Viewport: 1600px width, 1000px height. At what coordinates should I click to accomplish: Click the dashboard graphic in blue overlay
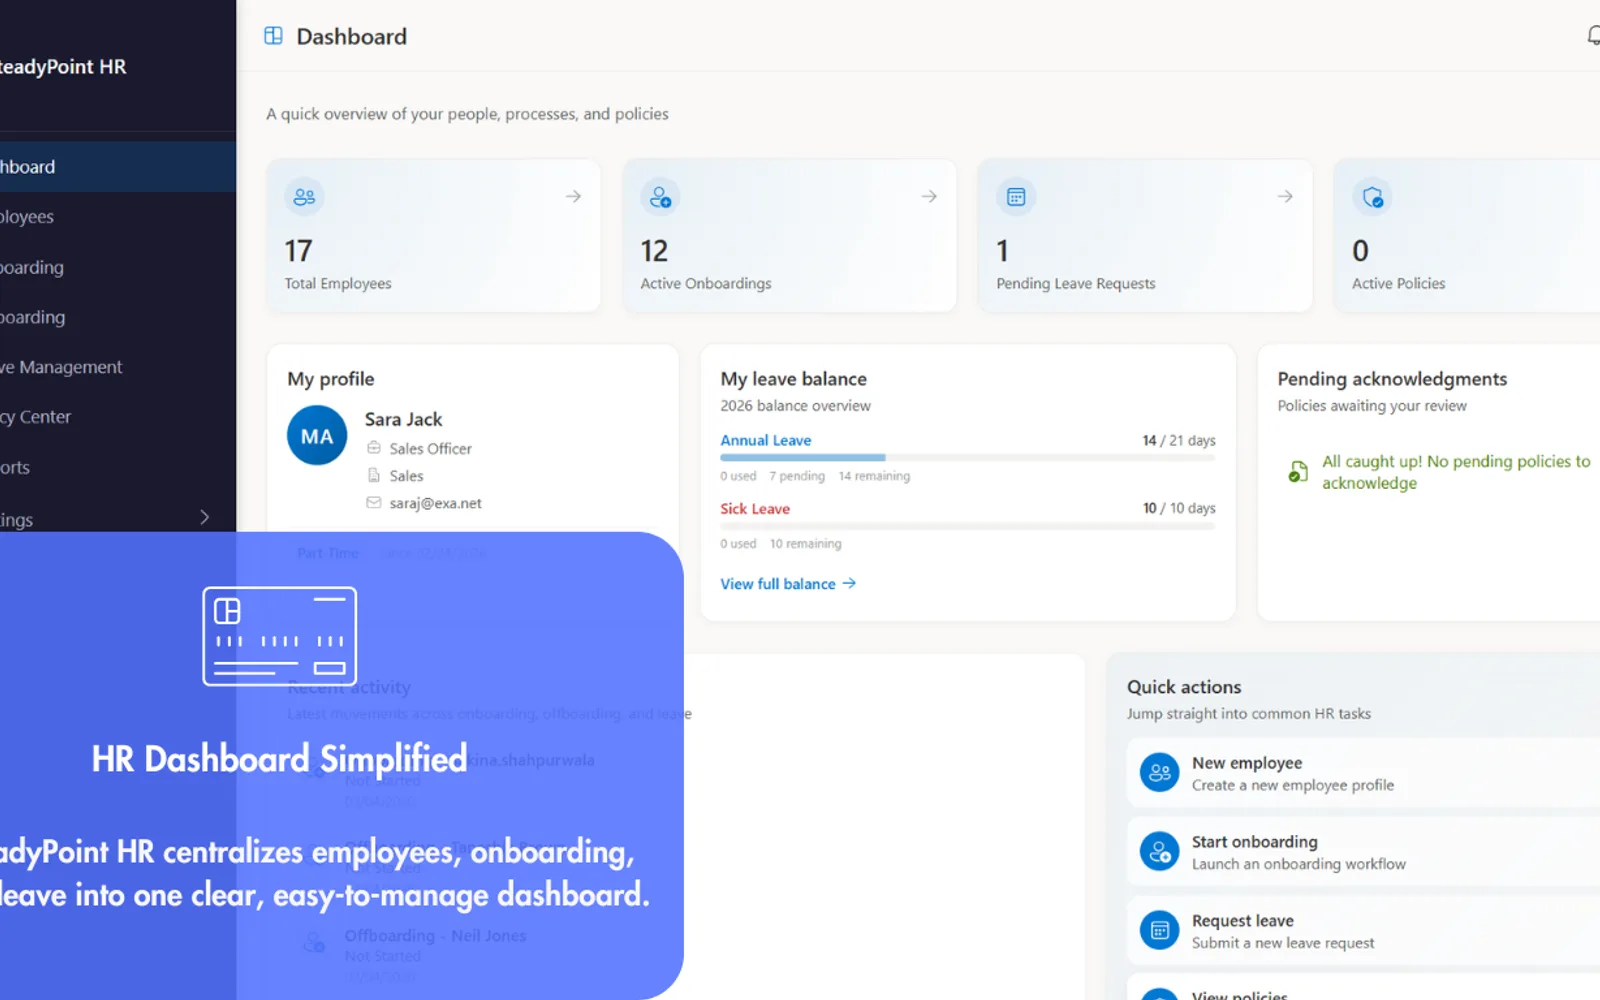[280, 636]
